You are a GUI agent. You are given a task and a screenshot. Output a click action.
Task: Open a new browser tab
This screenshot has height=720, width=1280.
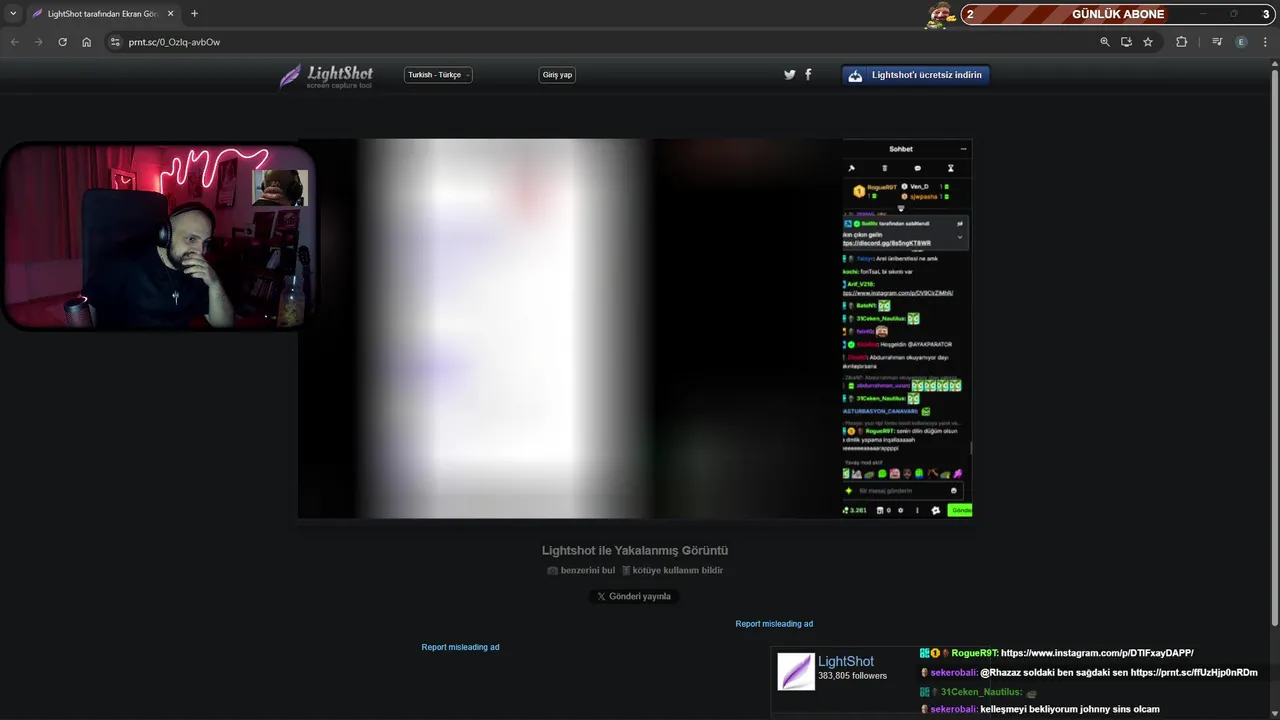click(x=194, y=14)
